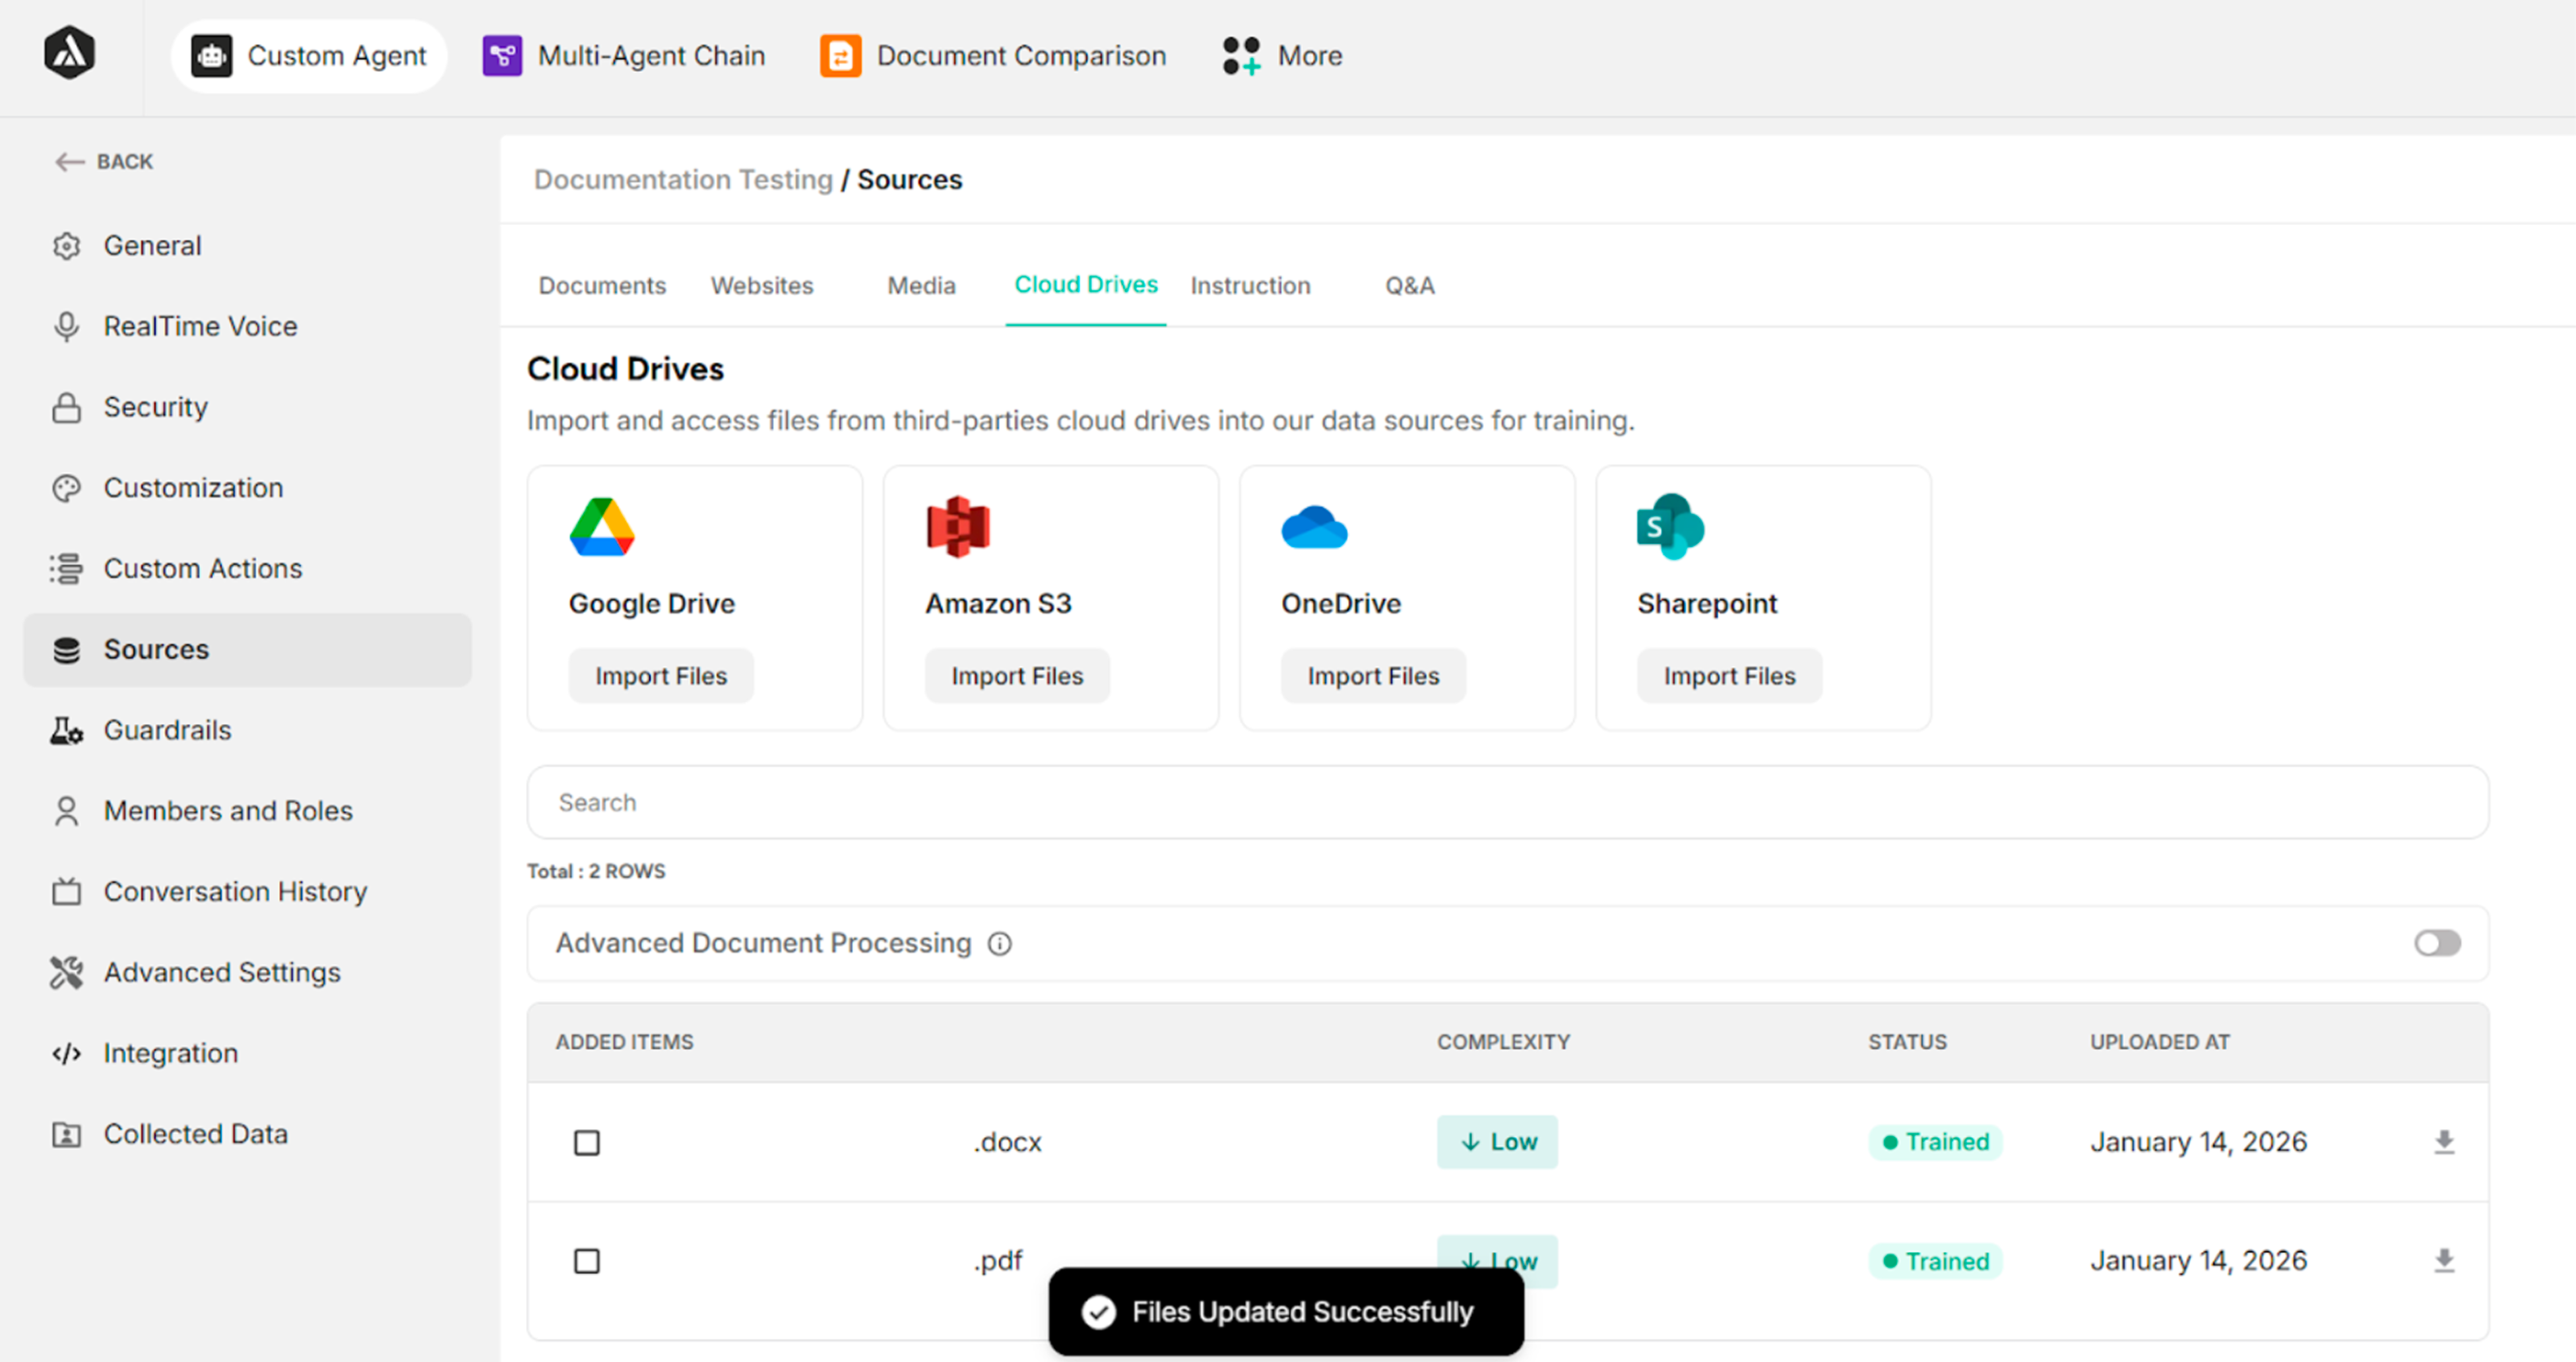The height and width of the screenshot is (1362, 2576).
Task: Click the Amazon S3 logo icon
Action: (x=957, y=526)
